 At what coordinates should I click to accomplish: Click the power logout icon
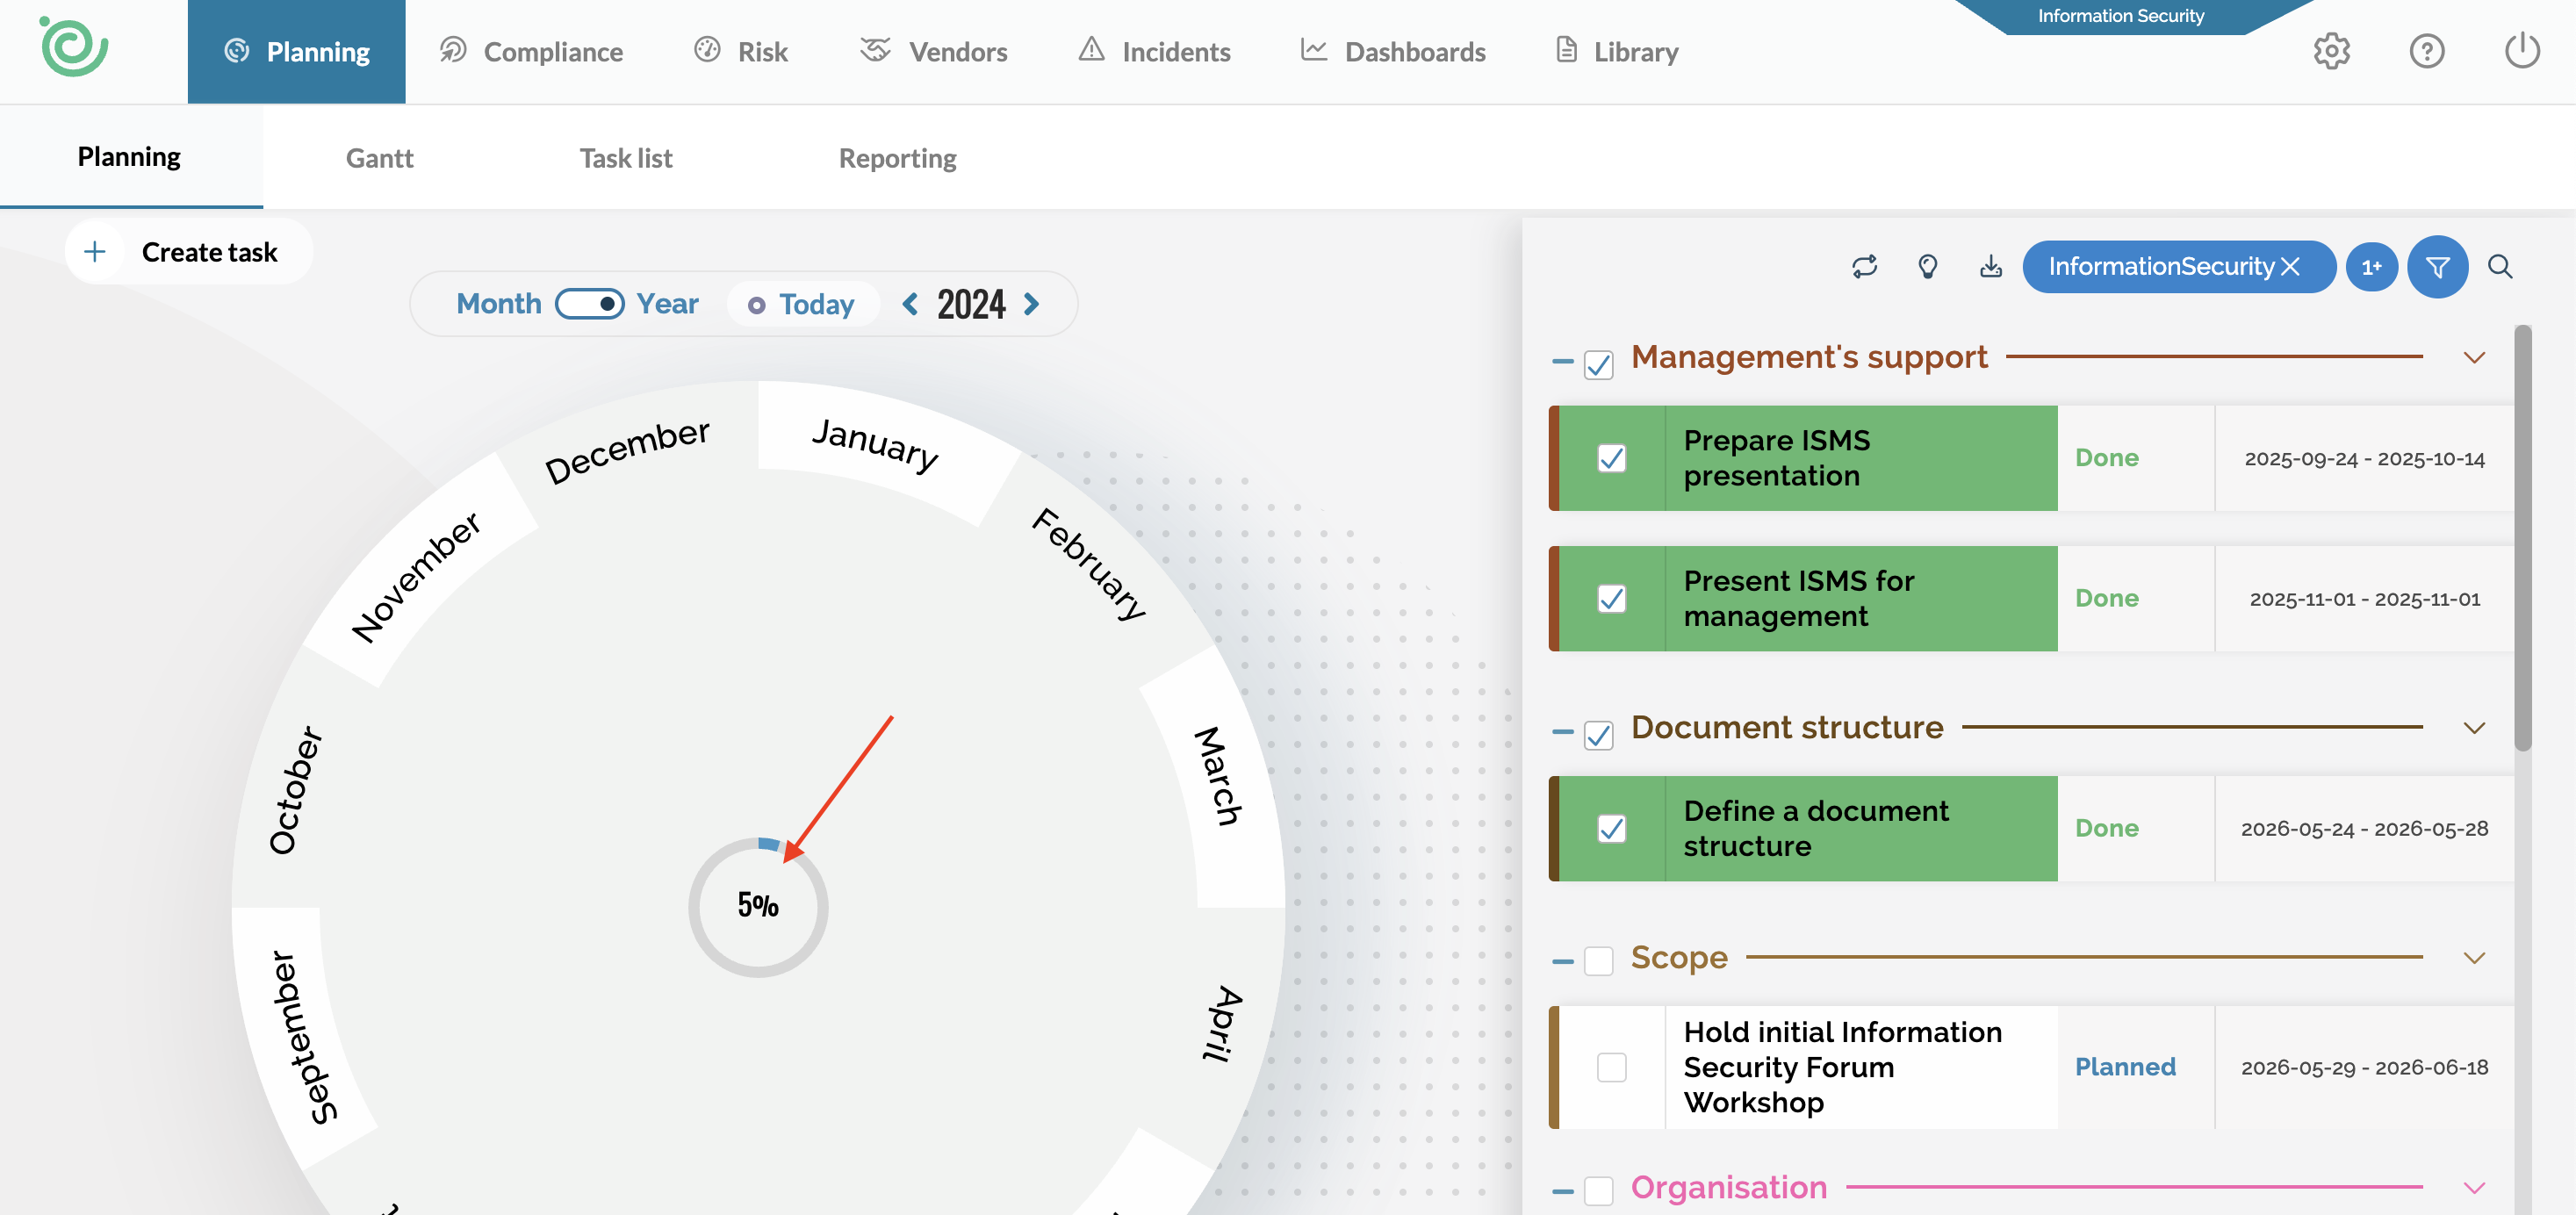(2521, 51)
